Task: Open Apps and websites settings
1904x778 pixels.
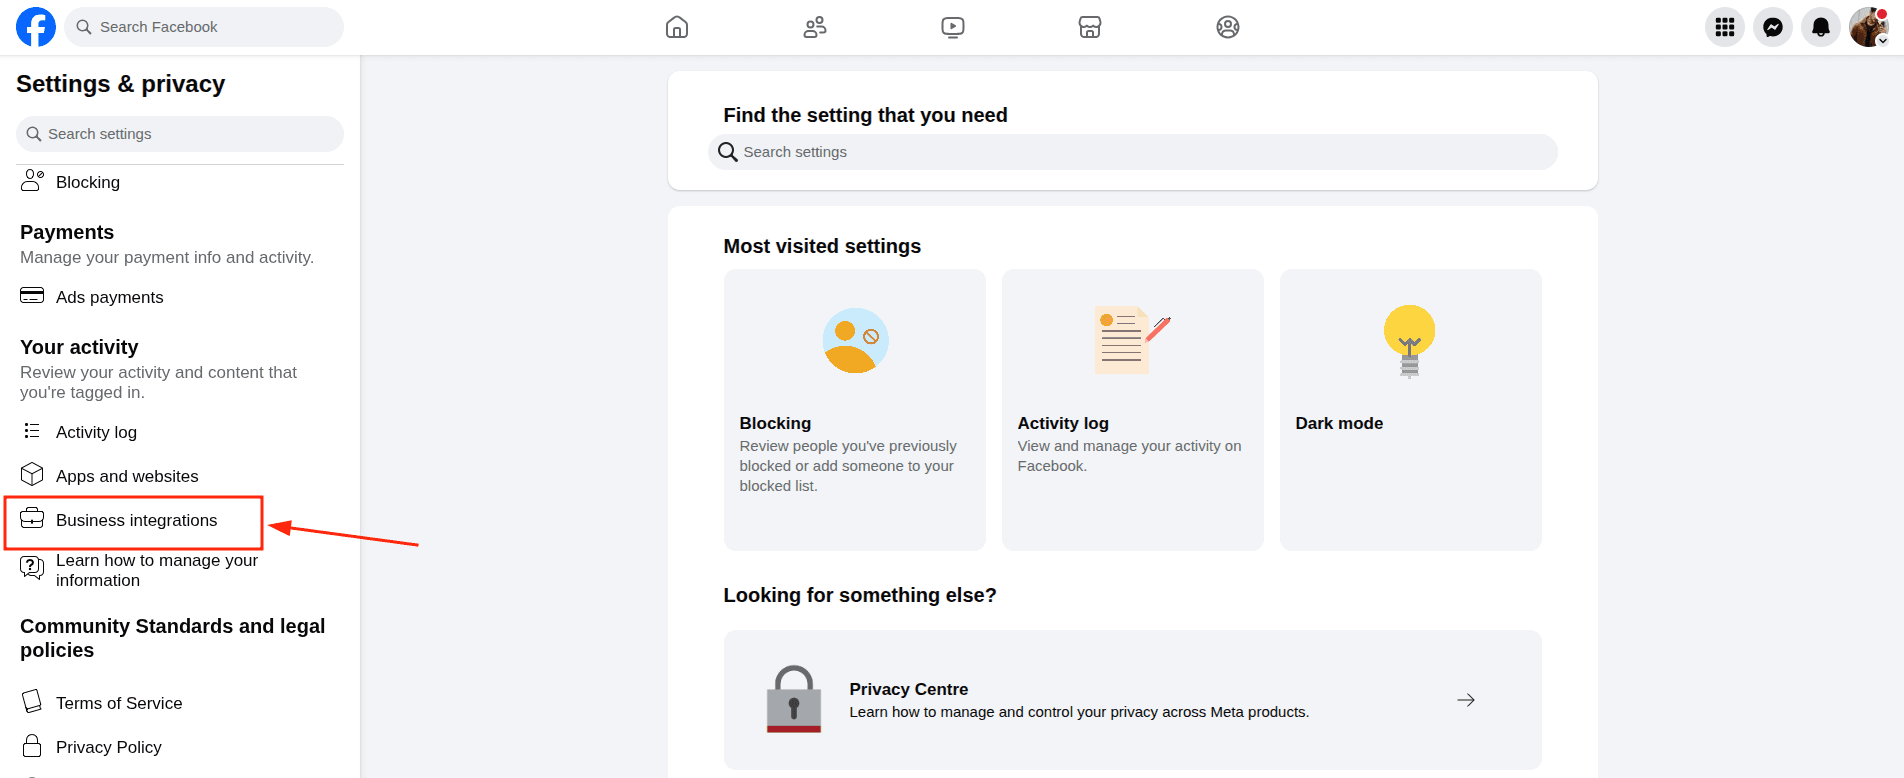Action: tap(127, 476)
